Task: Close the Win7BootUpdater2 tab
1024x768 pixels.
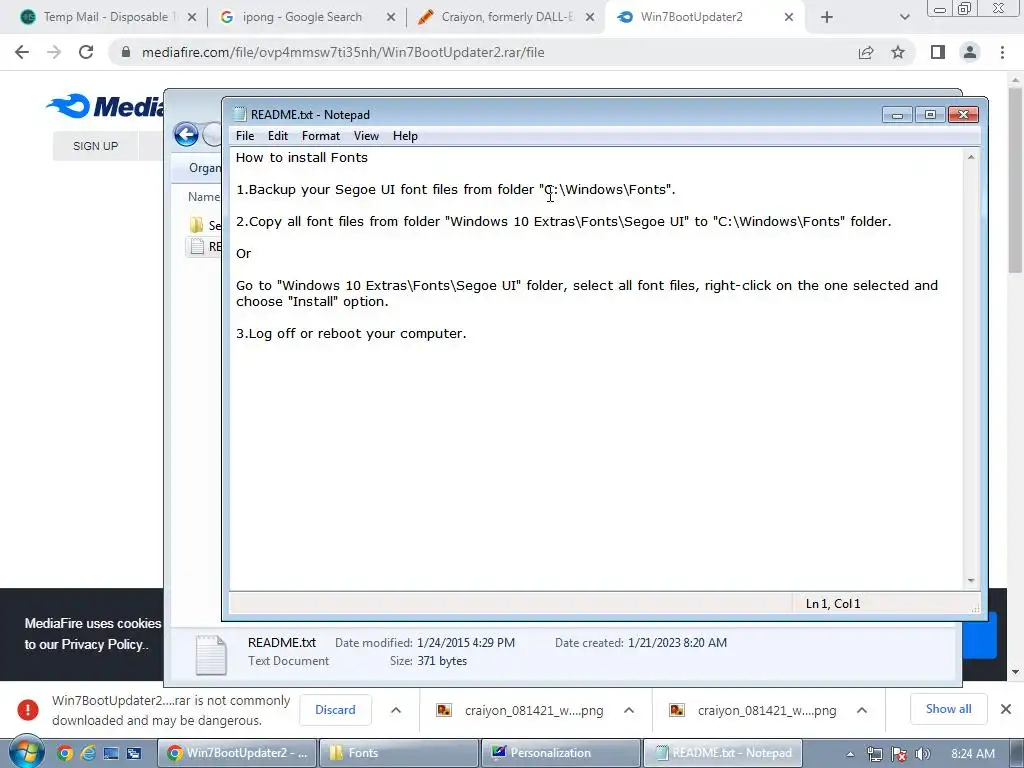Action: pos(789,18)
